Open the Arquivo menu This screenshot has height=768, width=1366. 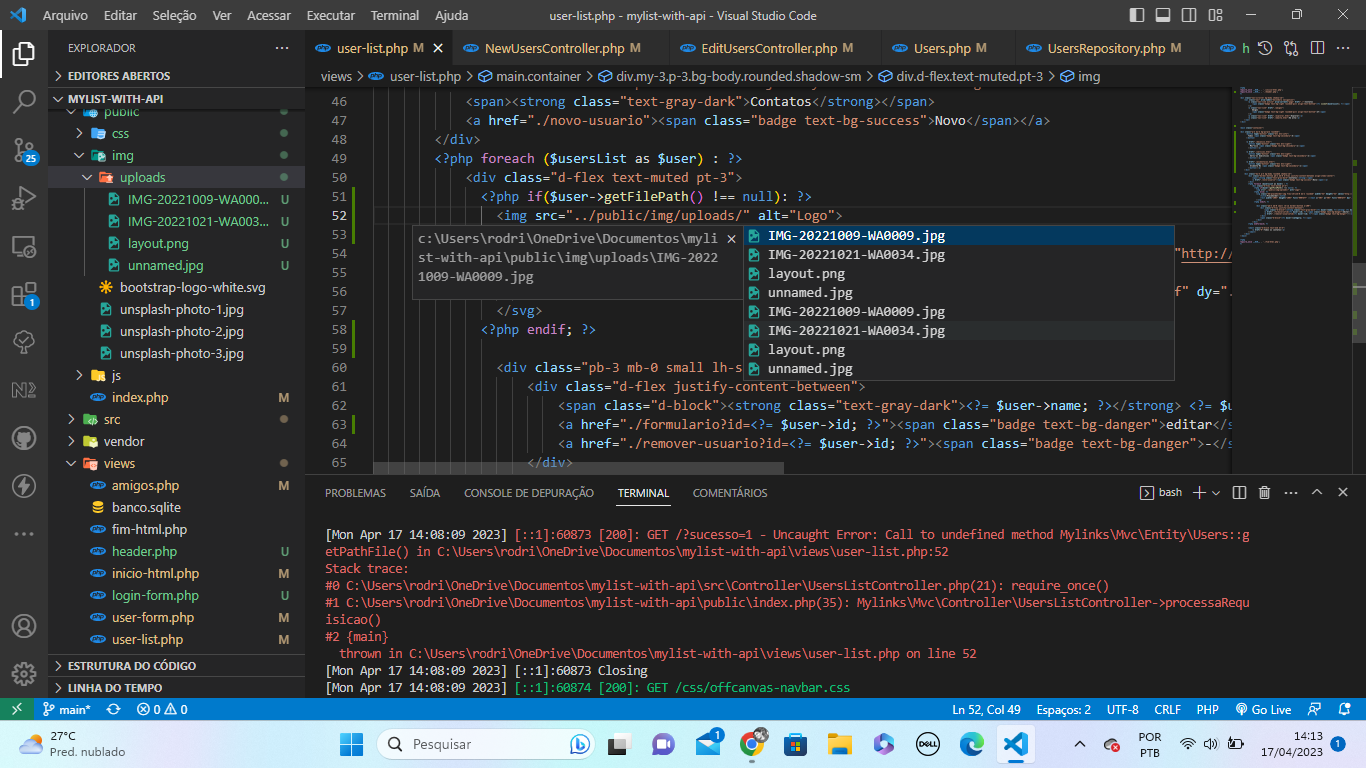(x=65, y=15)
